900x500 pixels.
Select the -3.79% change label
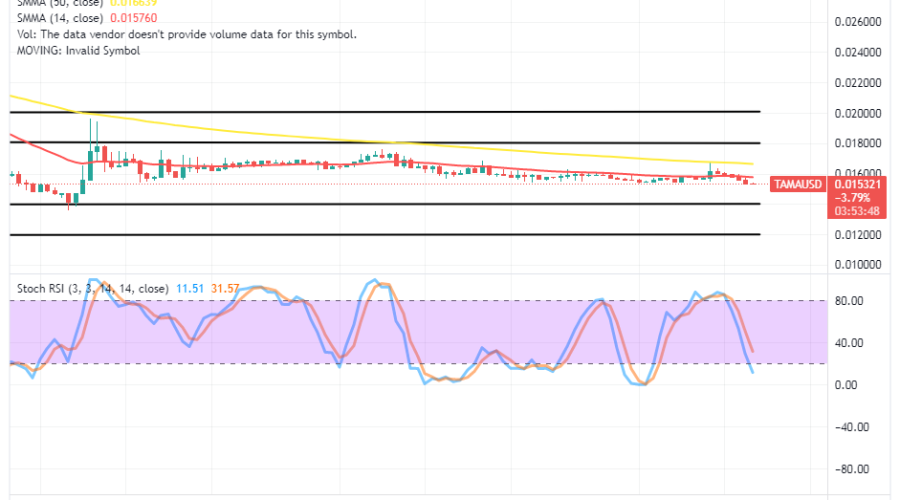click(852, 197)
